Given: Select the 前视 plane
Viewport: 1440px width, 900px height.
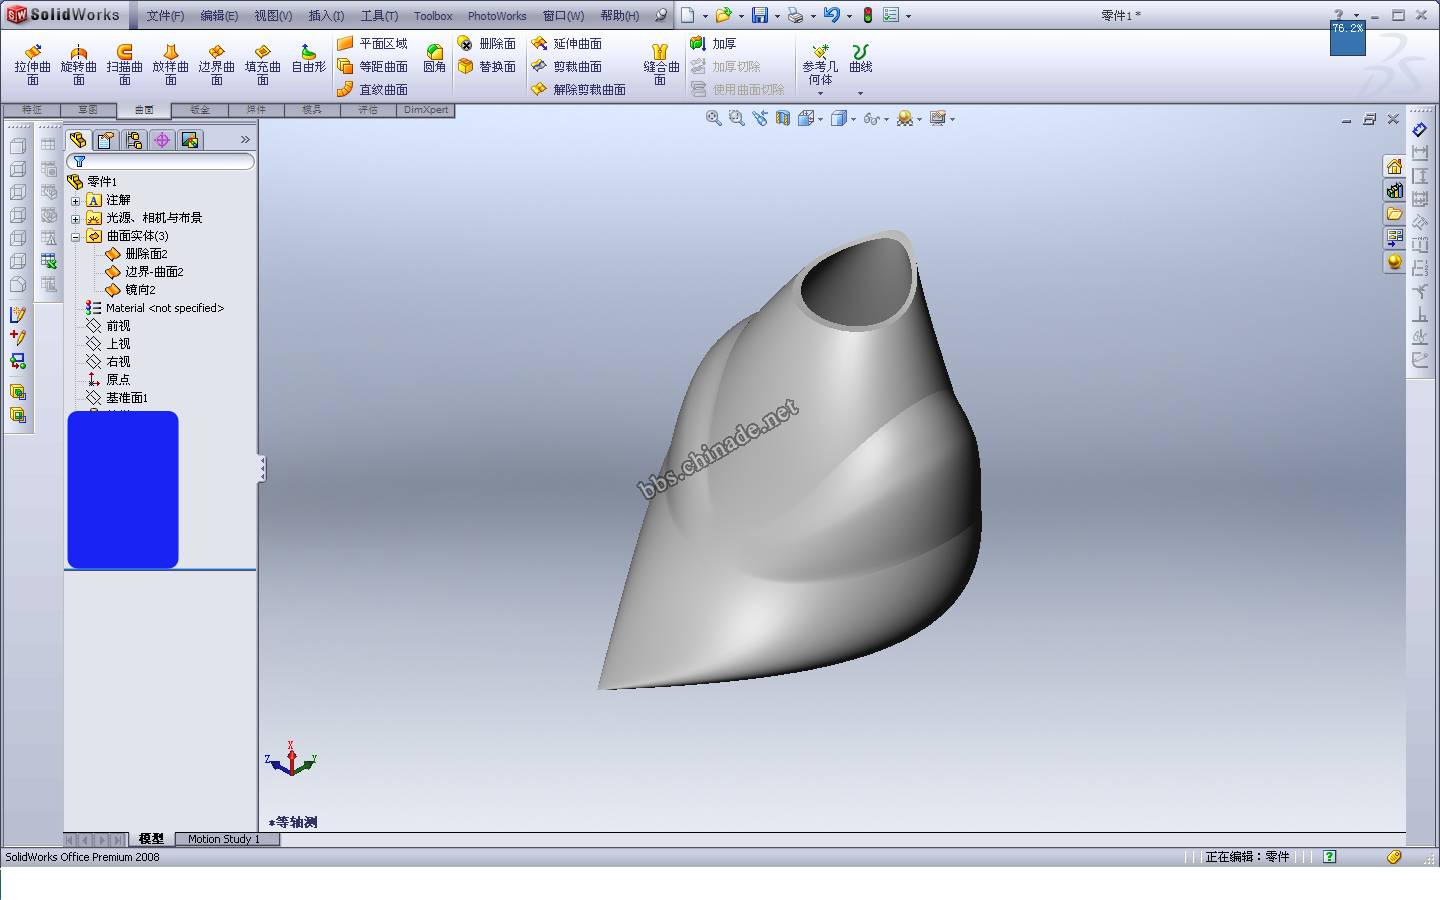Looking at the screenshot, I should [108, 326].
